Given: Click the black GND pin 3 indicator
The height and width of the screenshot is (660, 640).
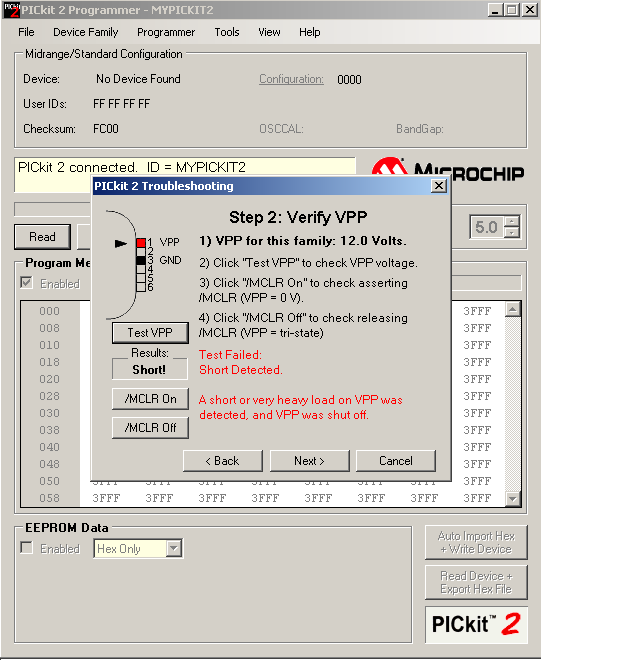Looking at the screenshot, I should click(141, 261).
